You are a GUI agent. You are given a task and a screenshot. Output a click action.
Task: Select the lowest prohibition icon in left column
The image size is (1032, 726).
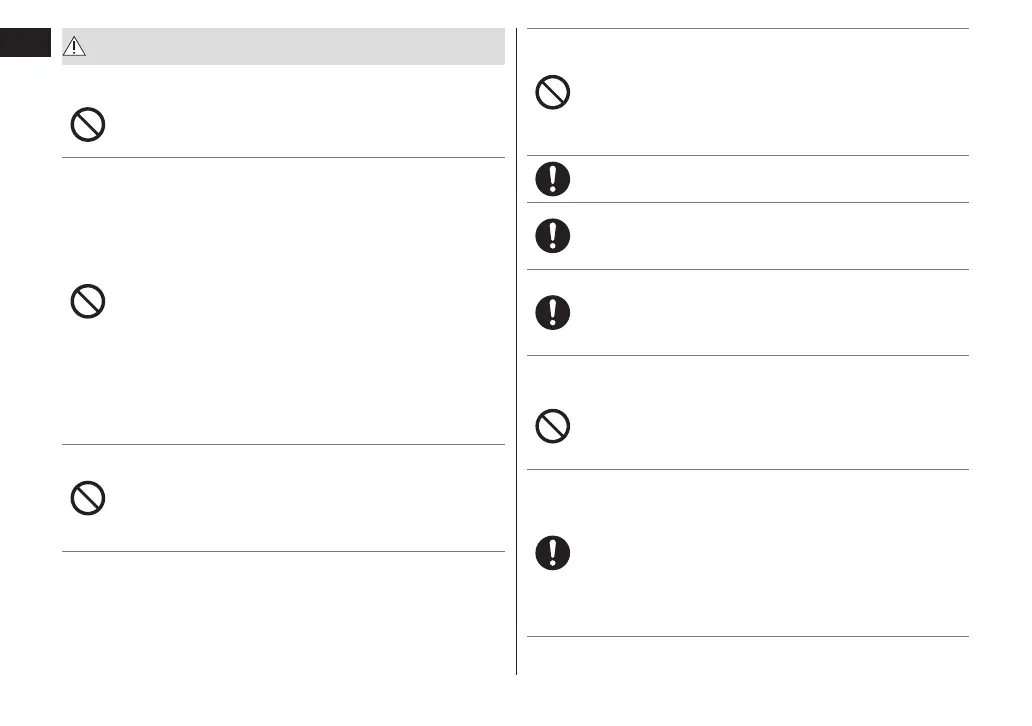[x=88, y=498]
